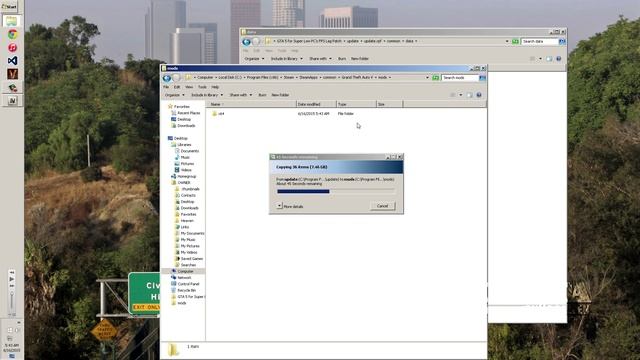Launch iTunes from the taskbar
The image size is (640, 360).
(12, 48)
